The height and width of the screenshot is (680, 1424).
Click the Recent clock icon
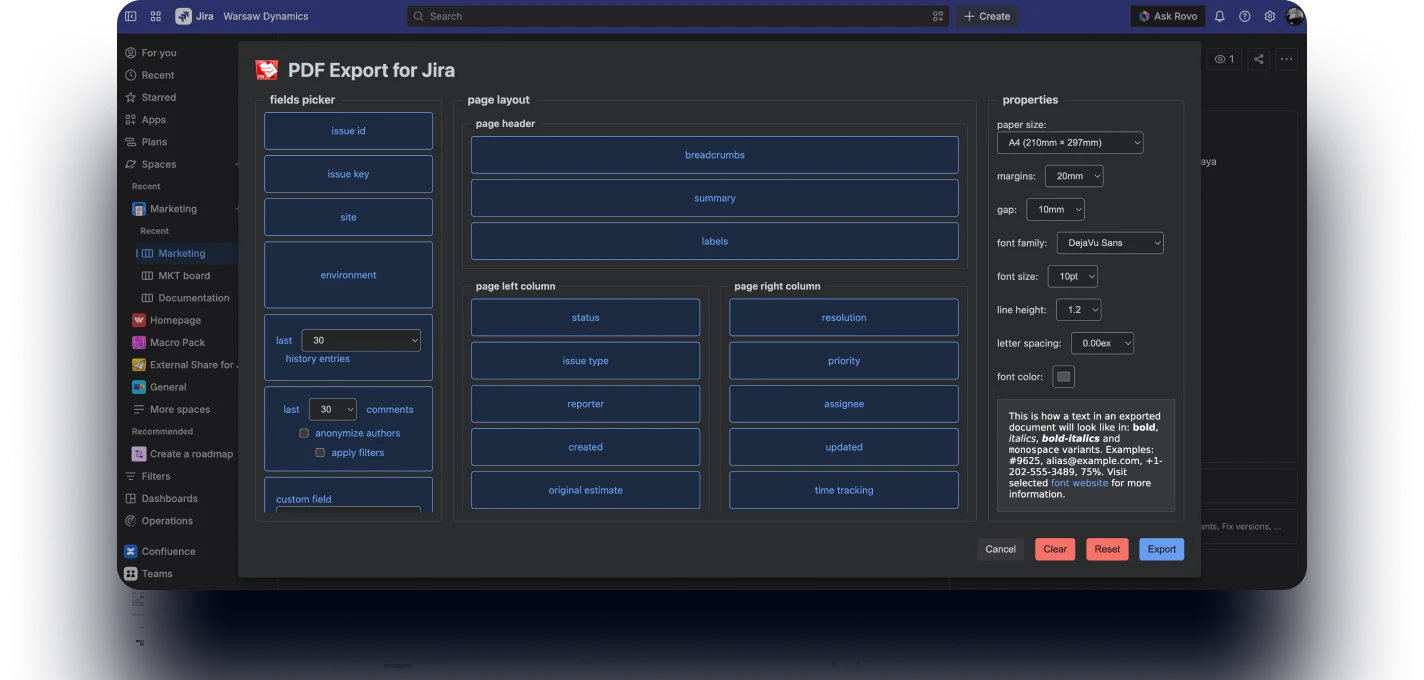pyautogui.click(x=131, y=75)
